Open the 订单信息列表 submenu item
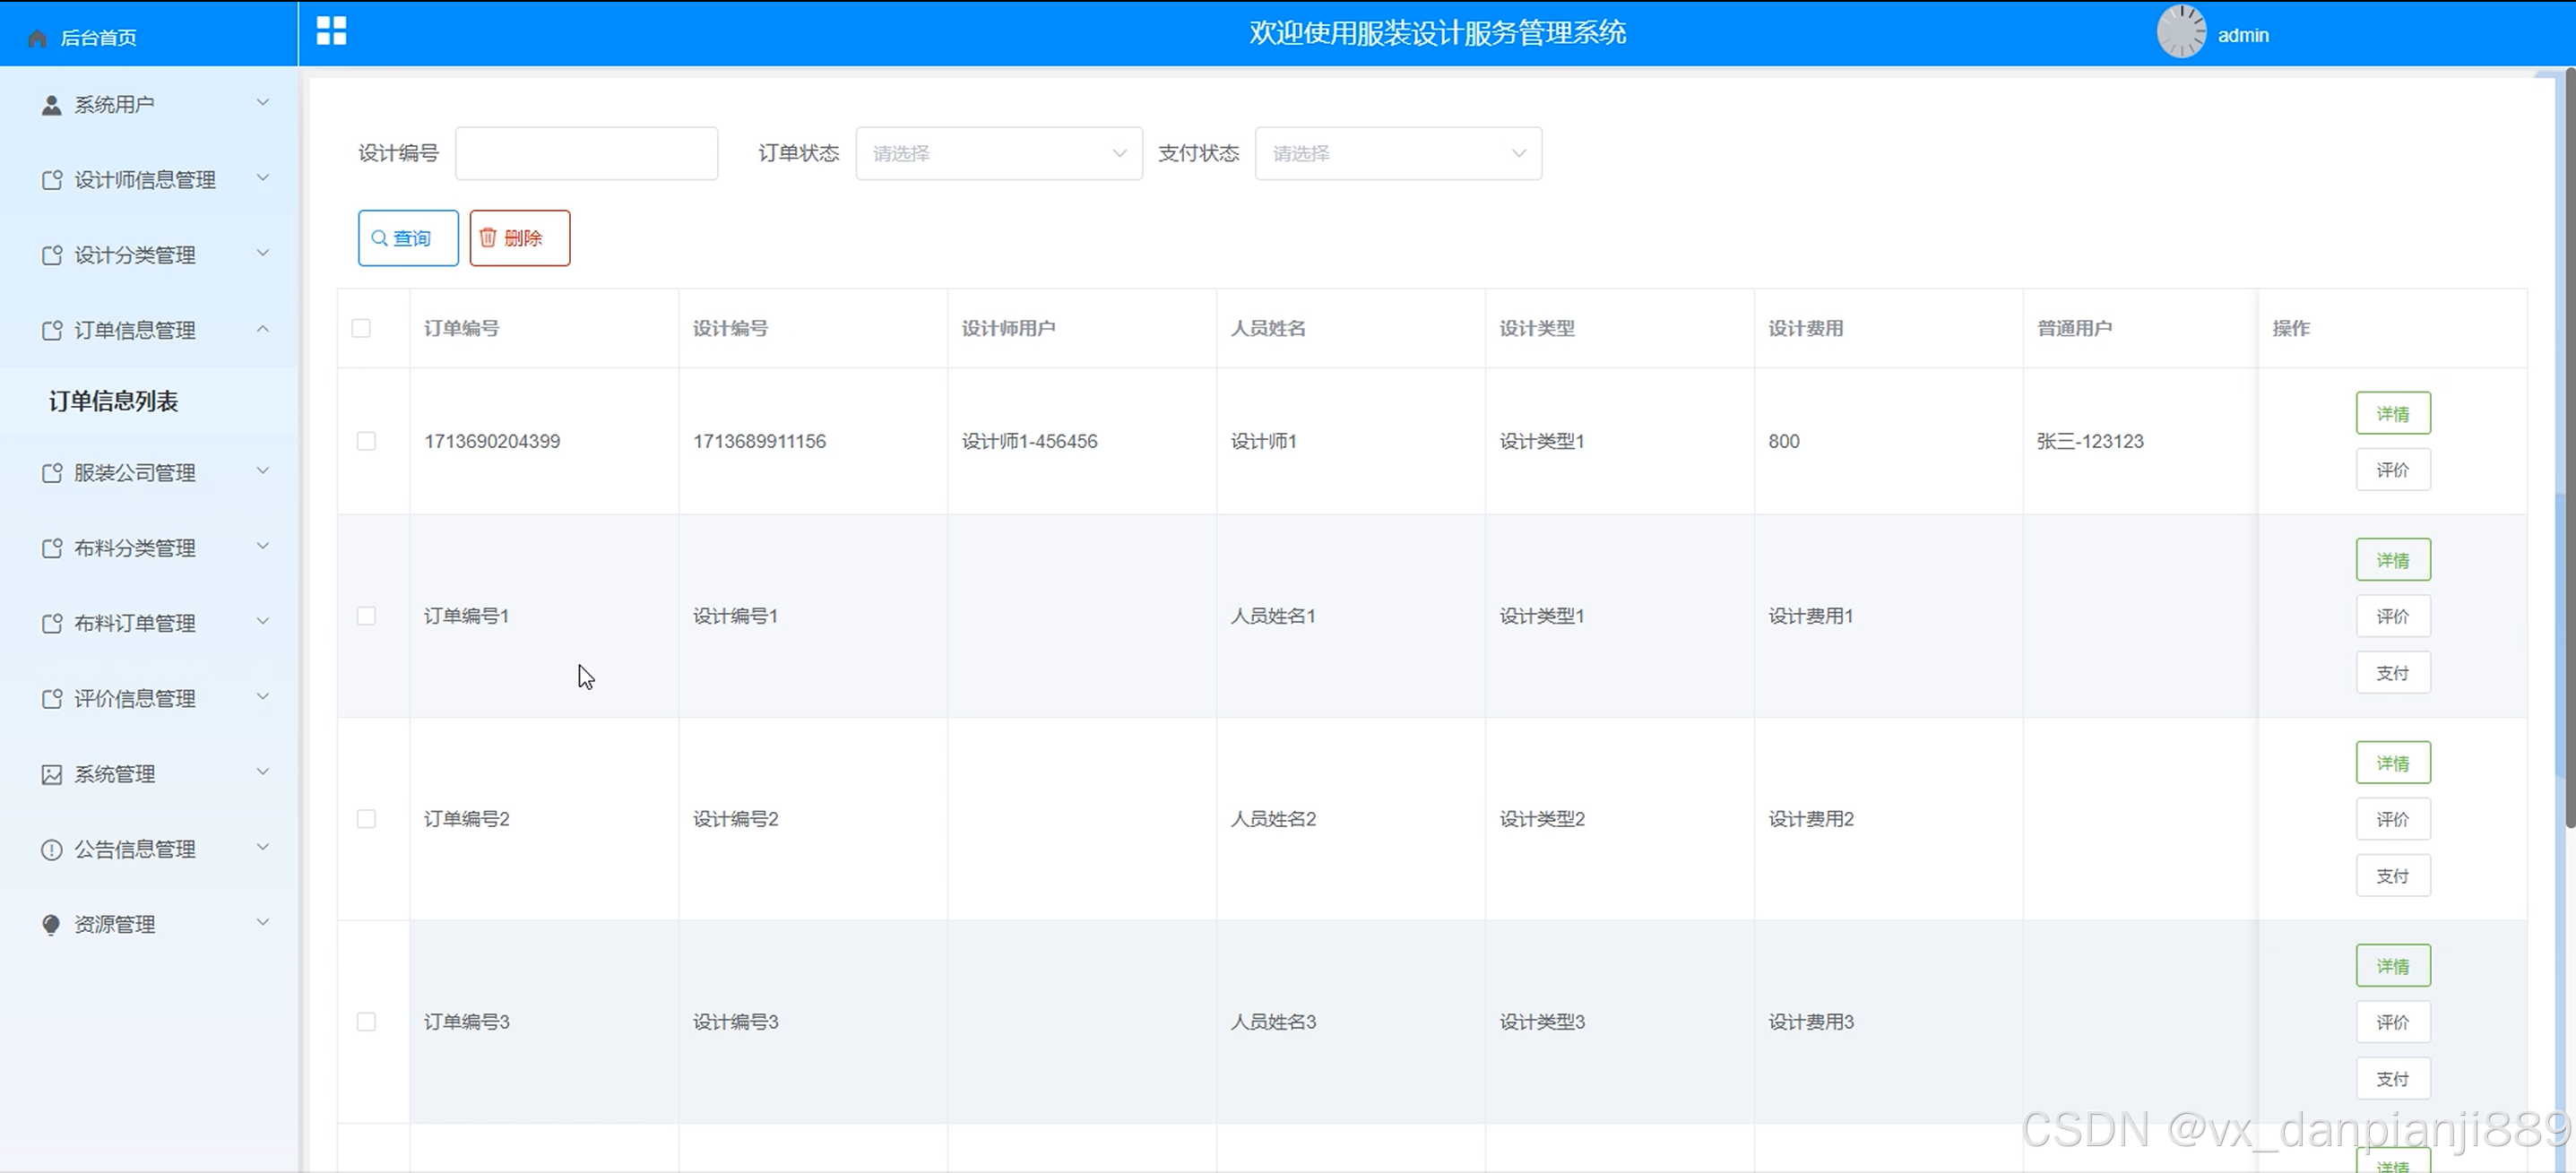2576x1173 pixels. point(114,401)
